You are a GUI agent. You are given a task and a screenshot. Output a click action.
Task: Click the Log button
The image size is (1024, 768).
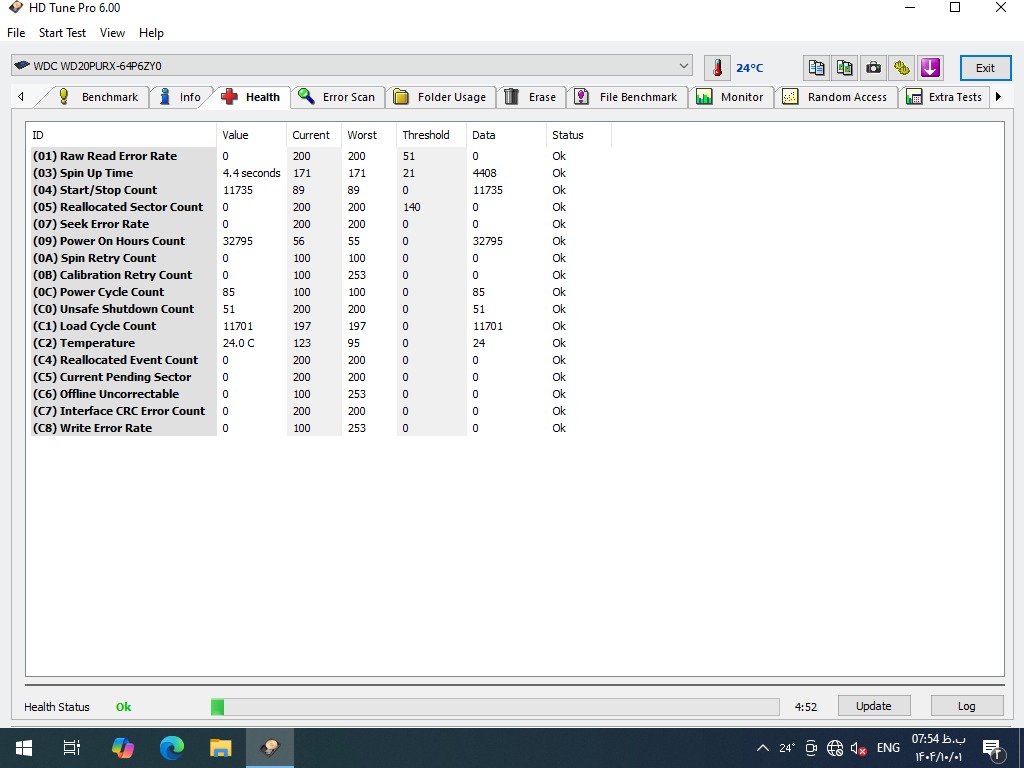coord(966,706)
